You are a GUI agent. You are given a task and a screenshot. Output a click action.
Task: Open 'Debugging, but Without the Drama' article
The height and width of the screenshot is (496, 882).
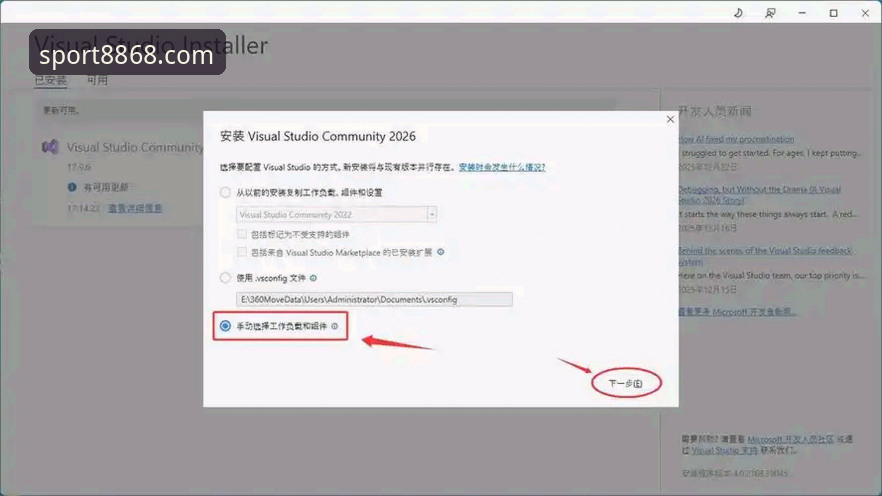pos(759,195)
